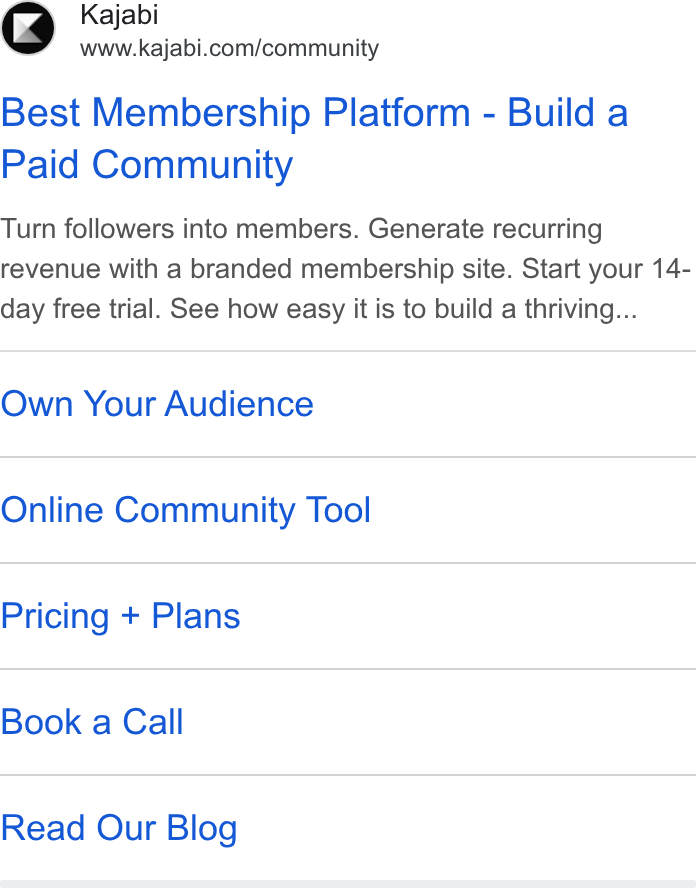
Task: Click the word 'Call' in the sitelinks
Action: pos(153,722)
